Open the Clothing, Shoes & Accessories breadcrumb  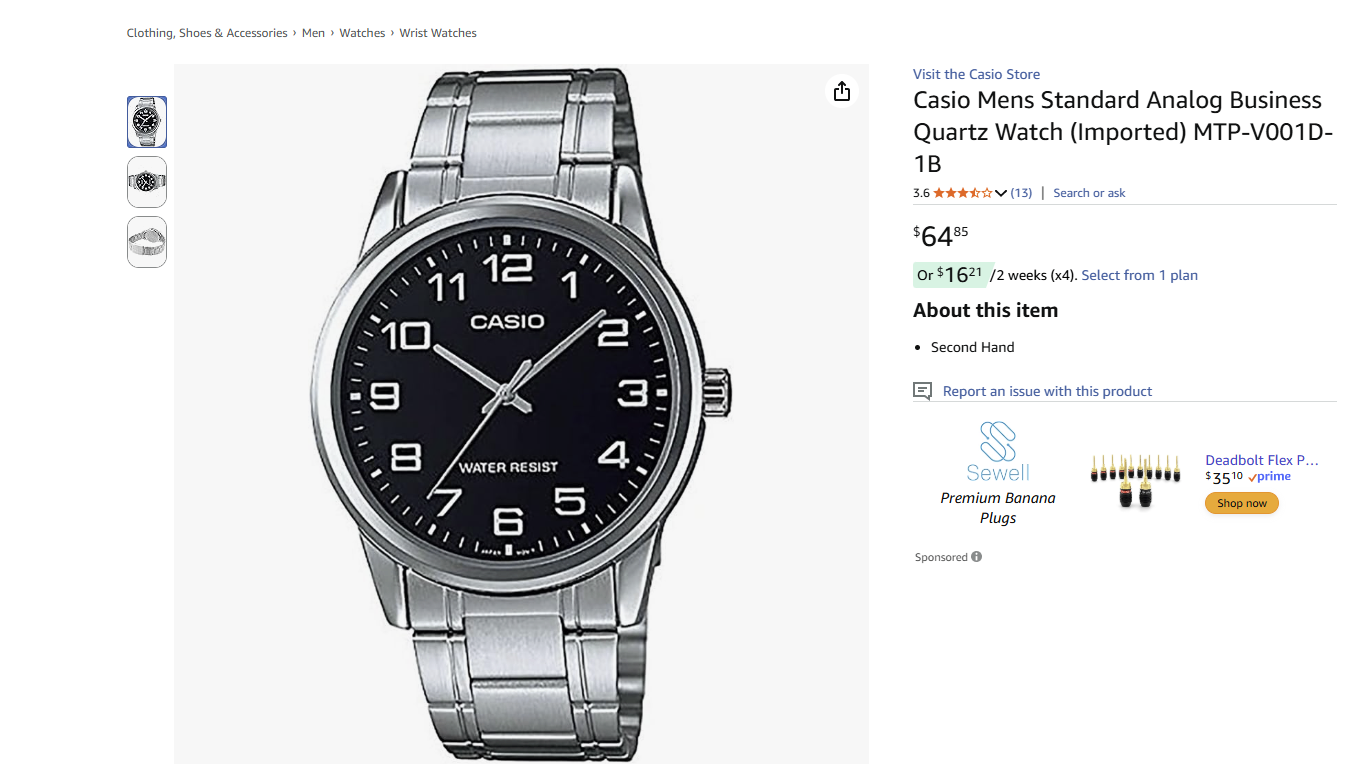[206, 32]
